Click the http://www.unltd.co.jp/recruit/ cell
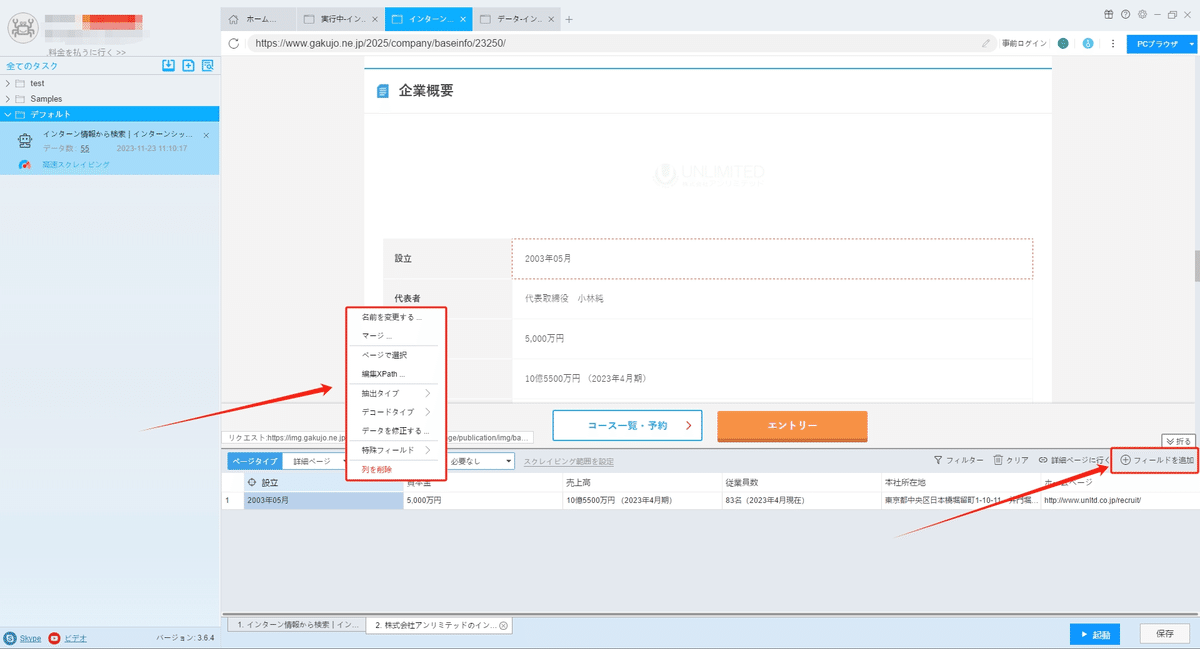The width and height of the screenshot is (1200, 649). pyautogui.click(x=1118, y=500)
